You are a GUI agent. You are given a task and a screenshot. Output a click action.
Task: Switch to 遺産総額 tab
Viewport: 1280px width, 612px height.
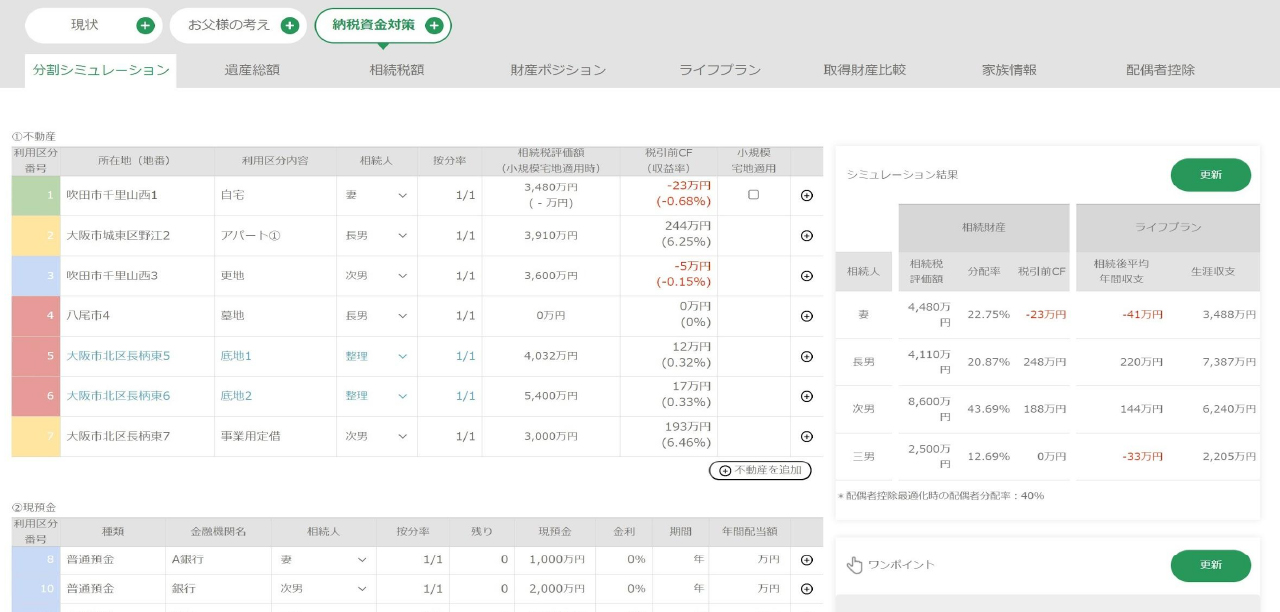pyautogui.click(x=252, y=70)
